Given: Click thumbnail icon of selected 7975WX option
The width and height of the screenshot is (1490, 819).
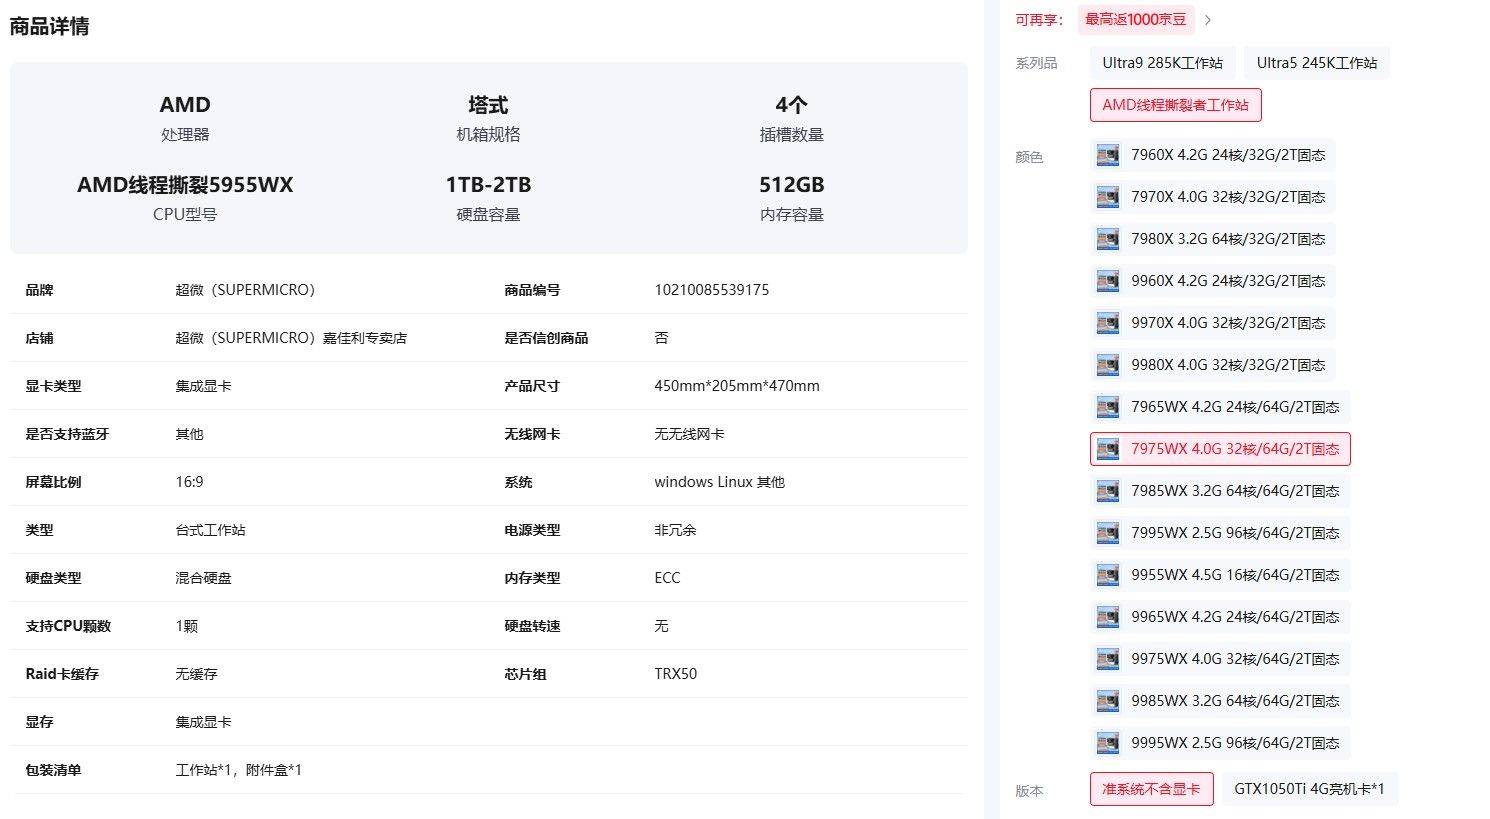Looking at the screenshot, I should click(x=1107, y=449).
